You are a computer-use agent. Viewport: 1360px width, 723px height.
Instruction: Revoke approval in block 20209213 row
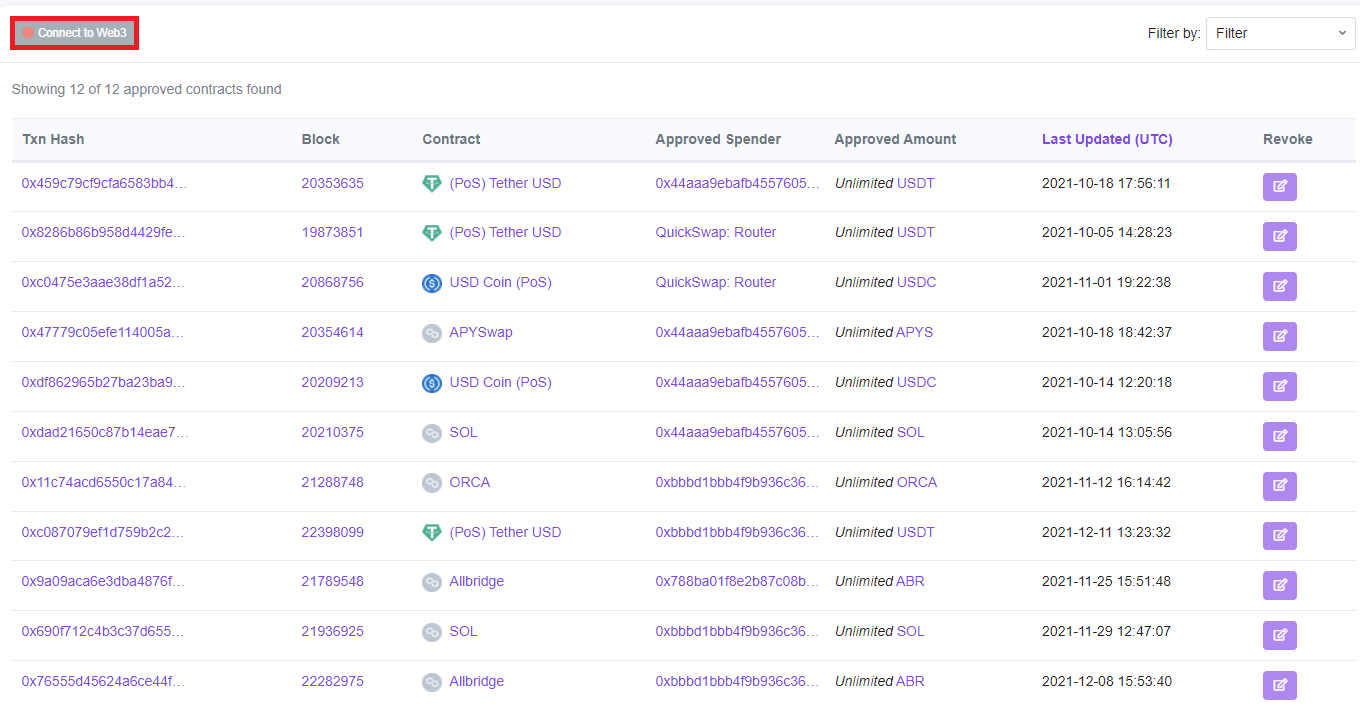click(1279, 386)
